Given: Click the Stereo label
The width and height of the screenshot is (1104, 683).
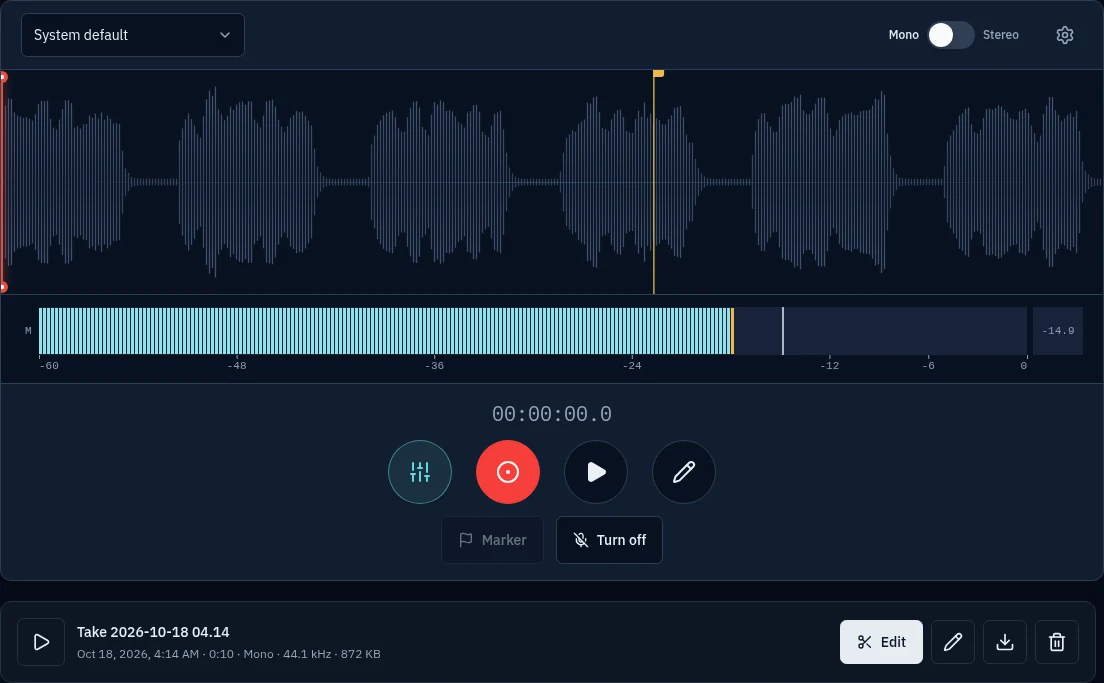Looking at the screenshot, I should 1000,35.
